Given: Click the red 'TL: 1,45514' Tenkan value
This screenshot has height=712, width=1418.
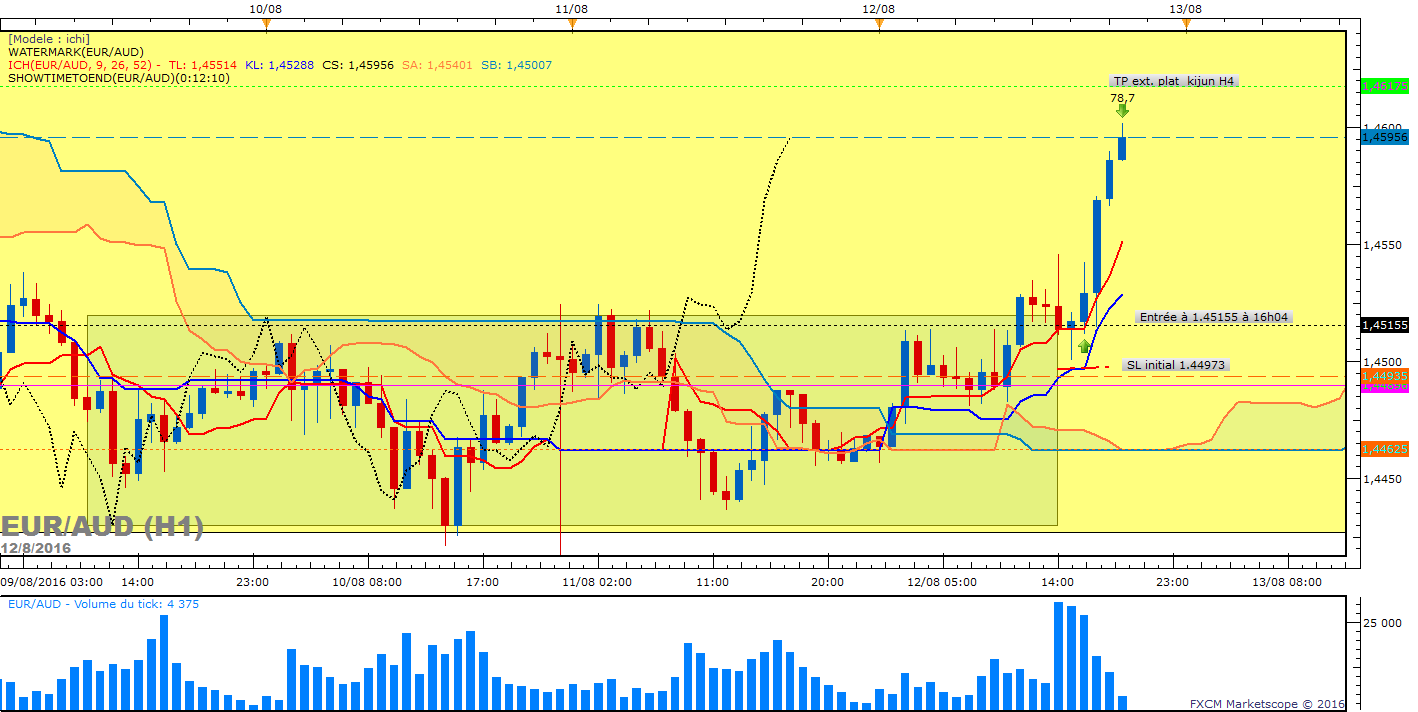Looking at the screenshot, I should pyautogui.click(x=203, y=65).
